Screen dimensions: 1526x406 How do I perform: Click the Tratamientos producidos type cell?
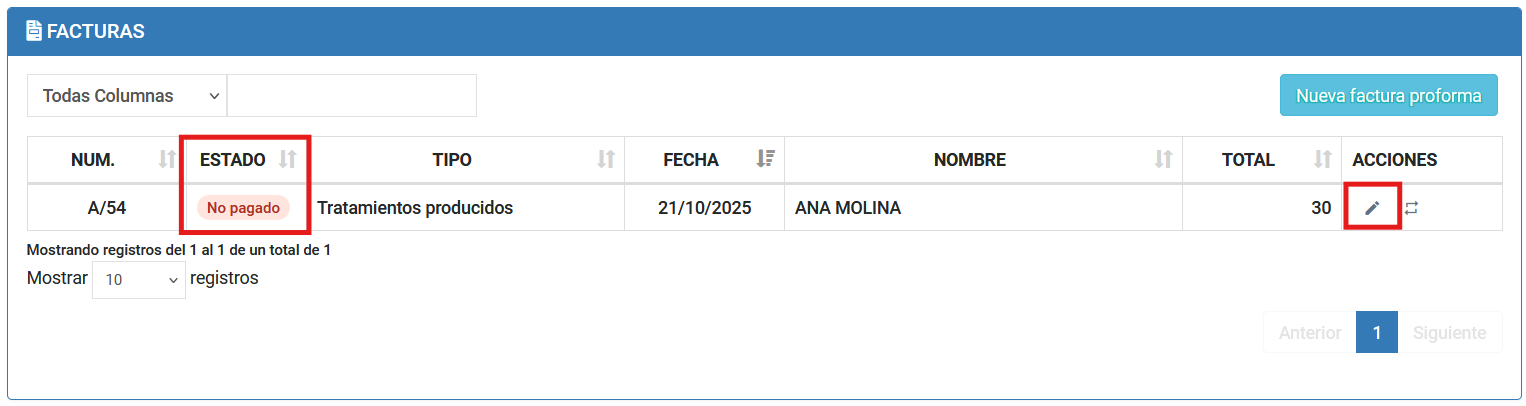(x=415, y=208)
